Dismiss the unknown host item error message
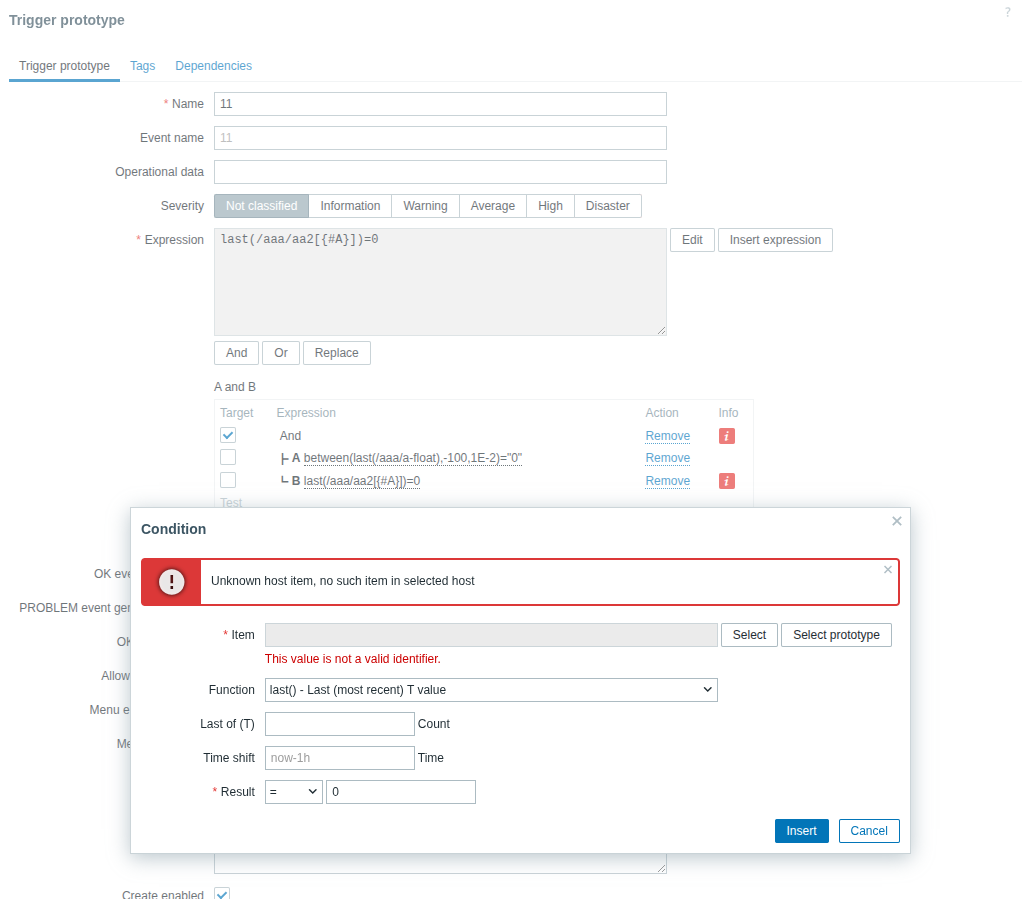 [x=887, y=570]
